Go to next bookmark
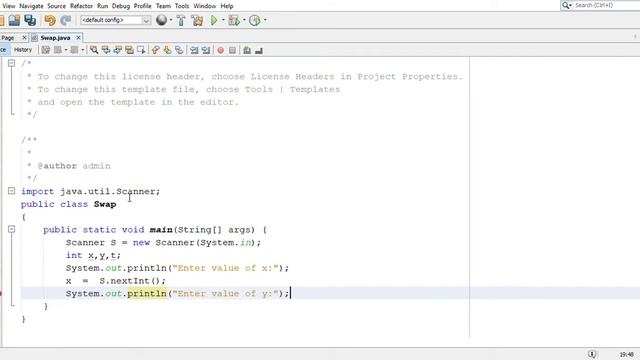 tap(167, 50)
